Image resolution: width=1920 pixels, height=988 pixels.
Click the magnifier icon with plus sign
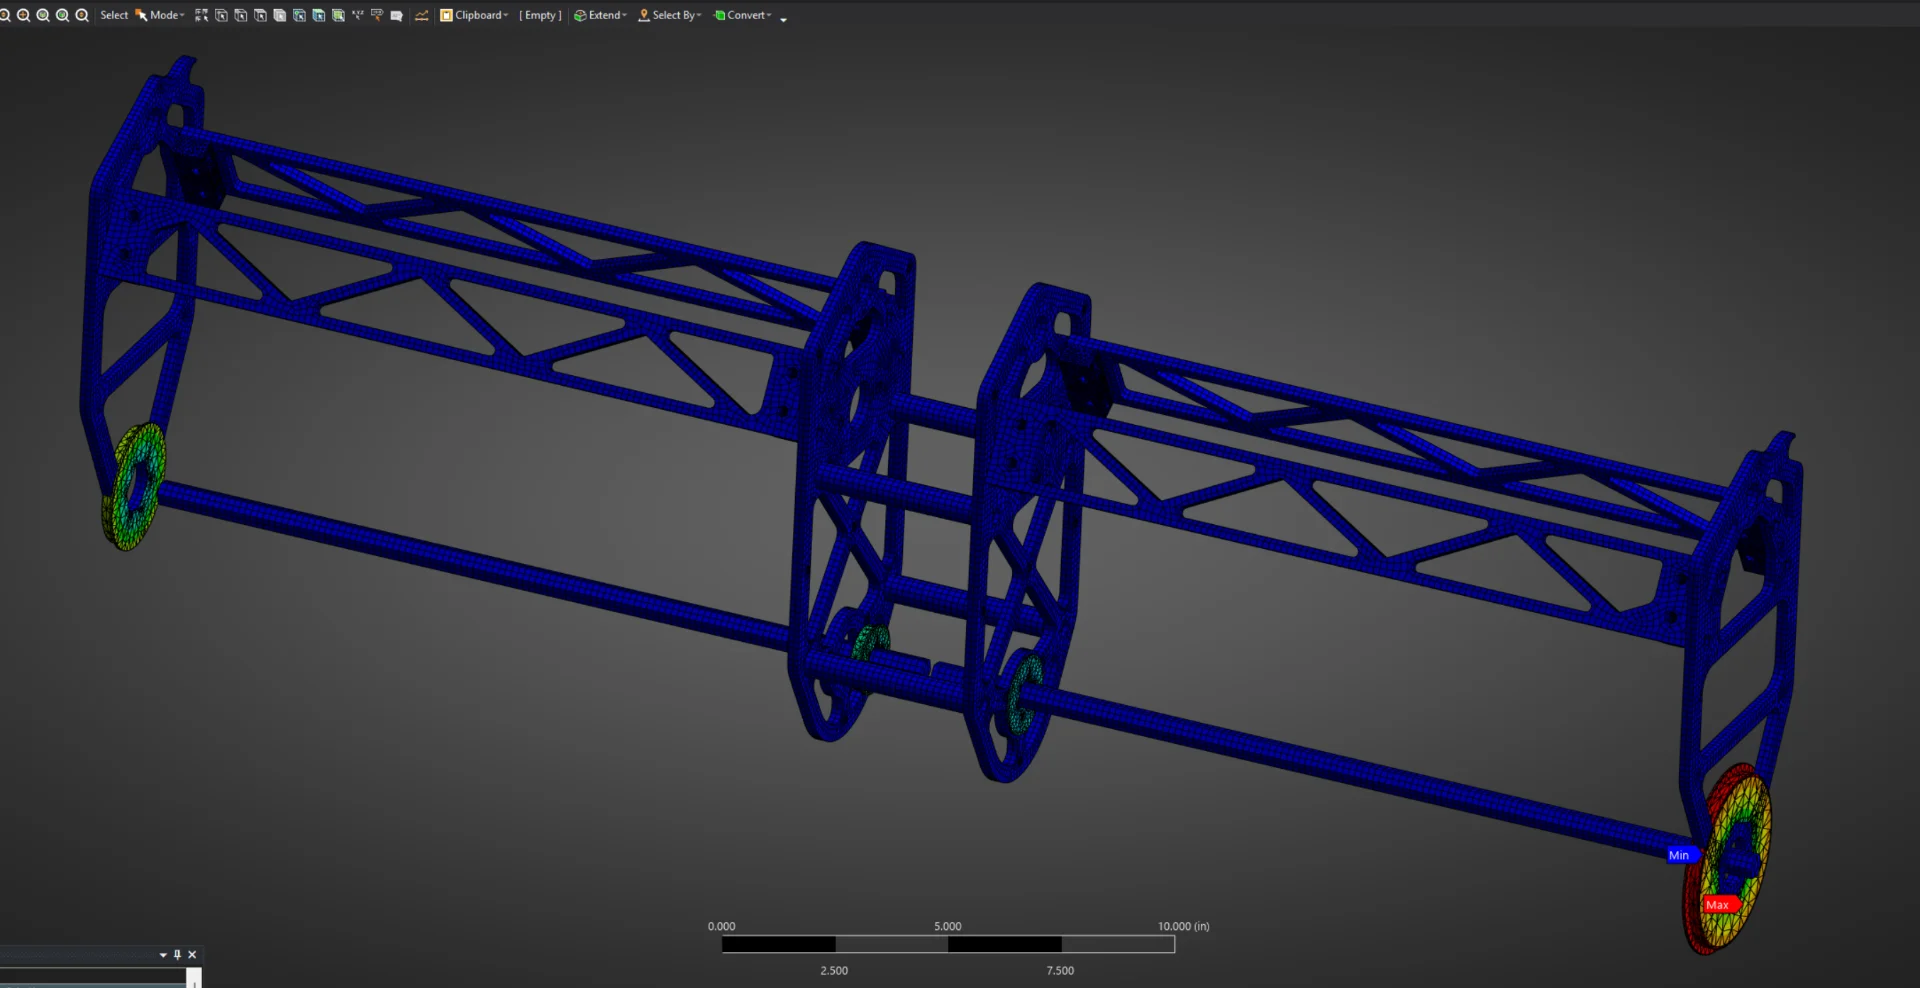pos(23,15)
